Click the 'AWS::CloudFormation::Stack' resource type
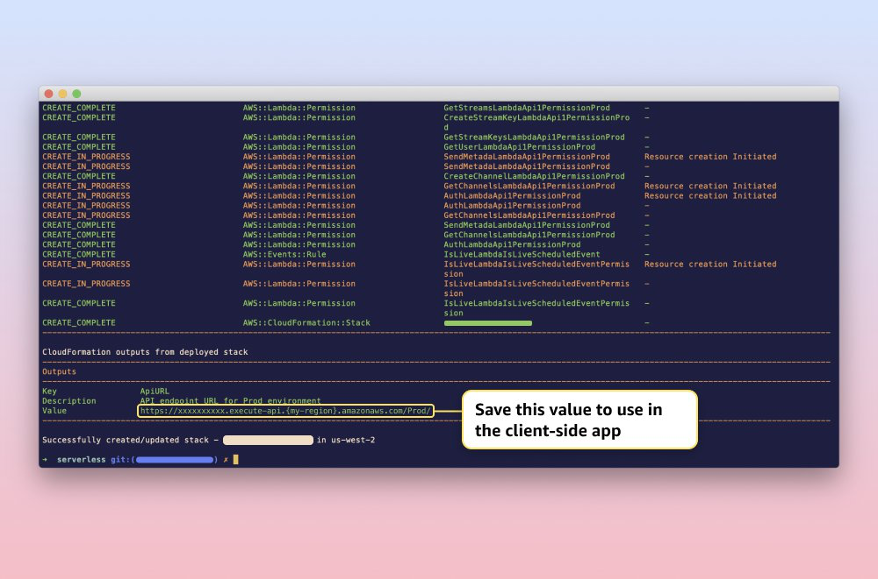This screenshot has width=879, height=579. coord(307,323)
